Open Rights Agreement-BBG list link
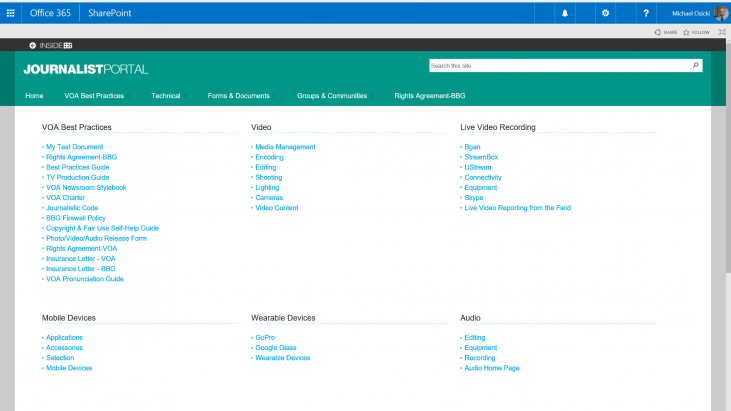Screen dimensions: 731x411 (82, 157)
